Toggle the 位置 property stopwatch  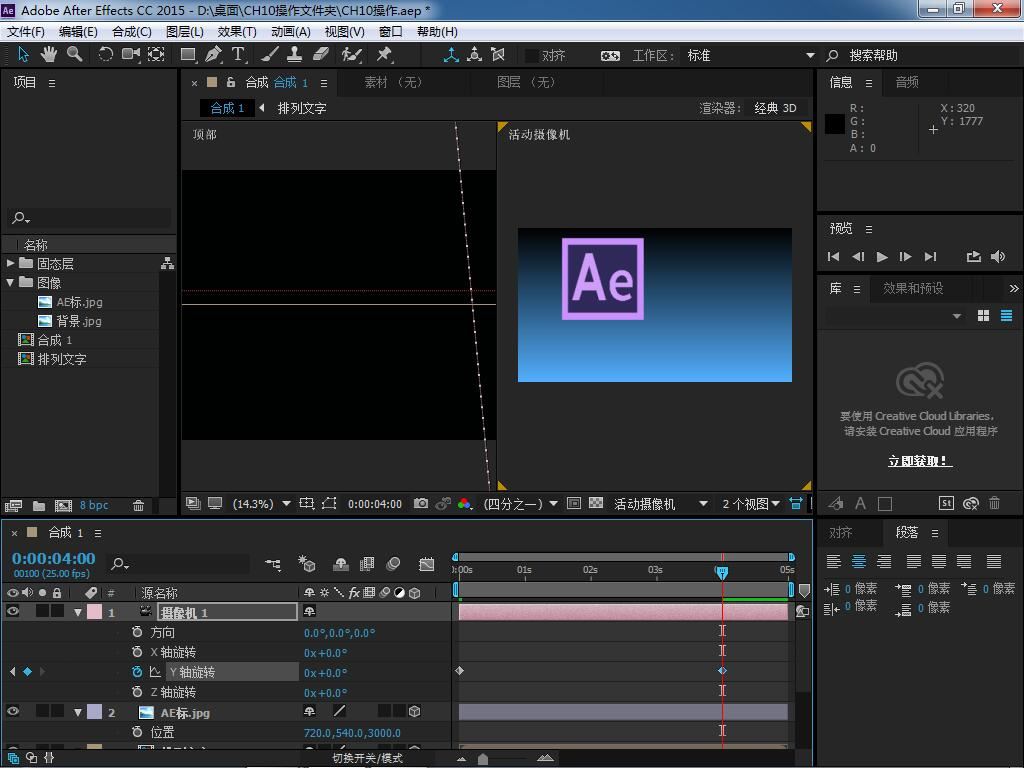(136, 732)
